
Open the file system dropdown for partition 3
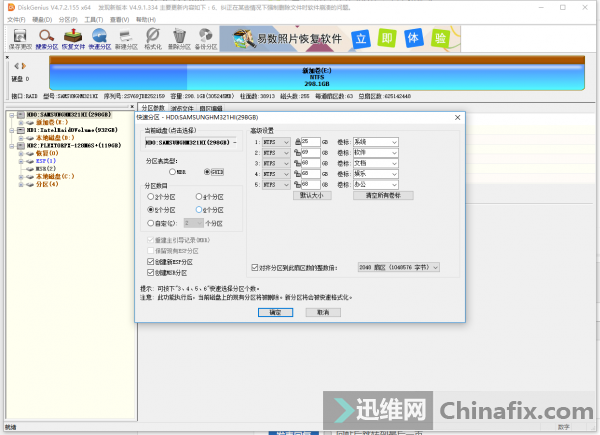[x=276, y=163]
